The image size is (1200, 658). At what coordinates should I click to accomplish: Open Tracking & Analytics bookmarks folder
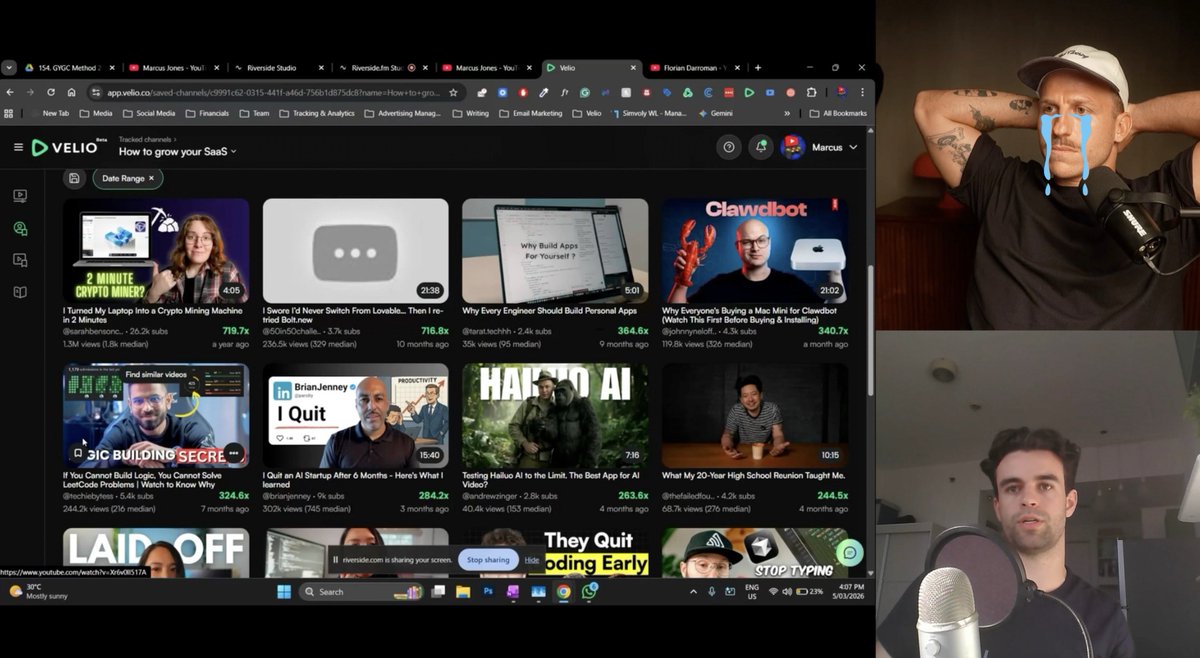point(316,113)
